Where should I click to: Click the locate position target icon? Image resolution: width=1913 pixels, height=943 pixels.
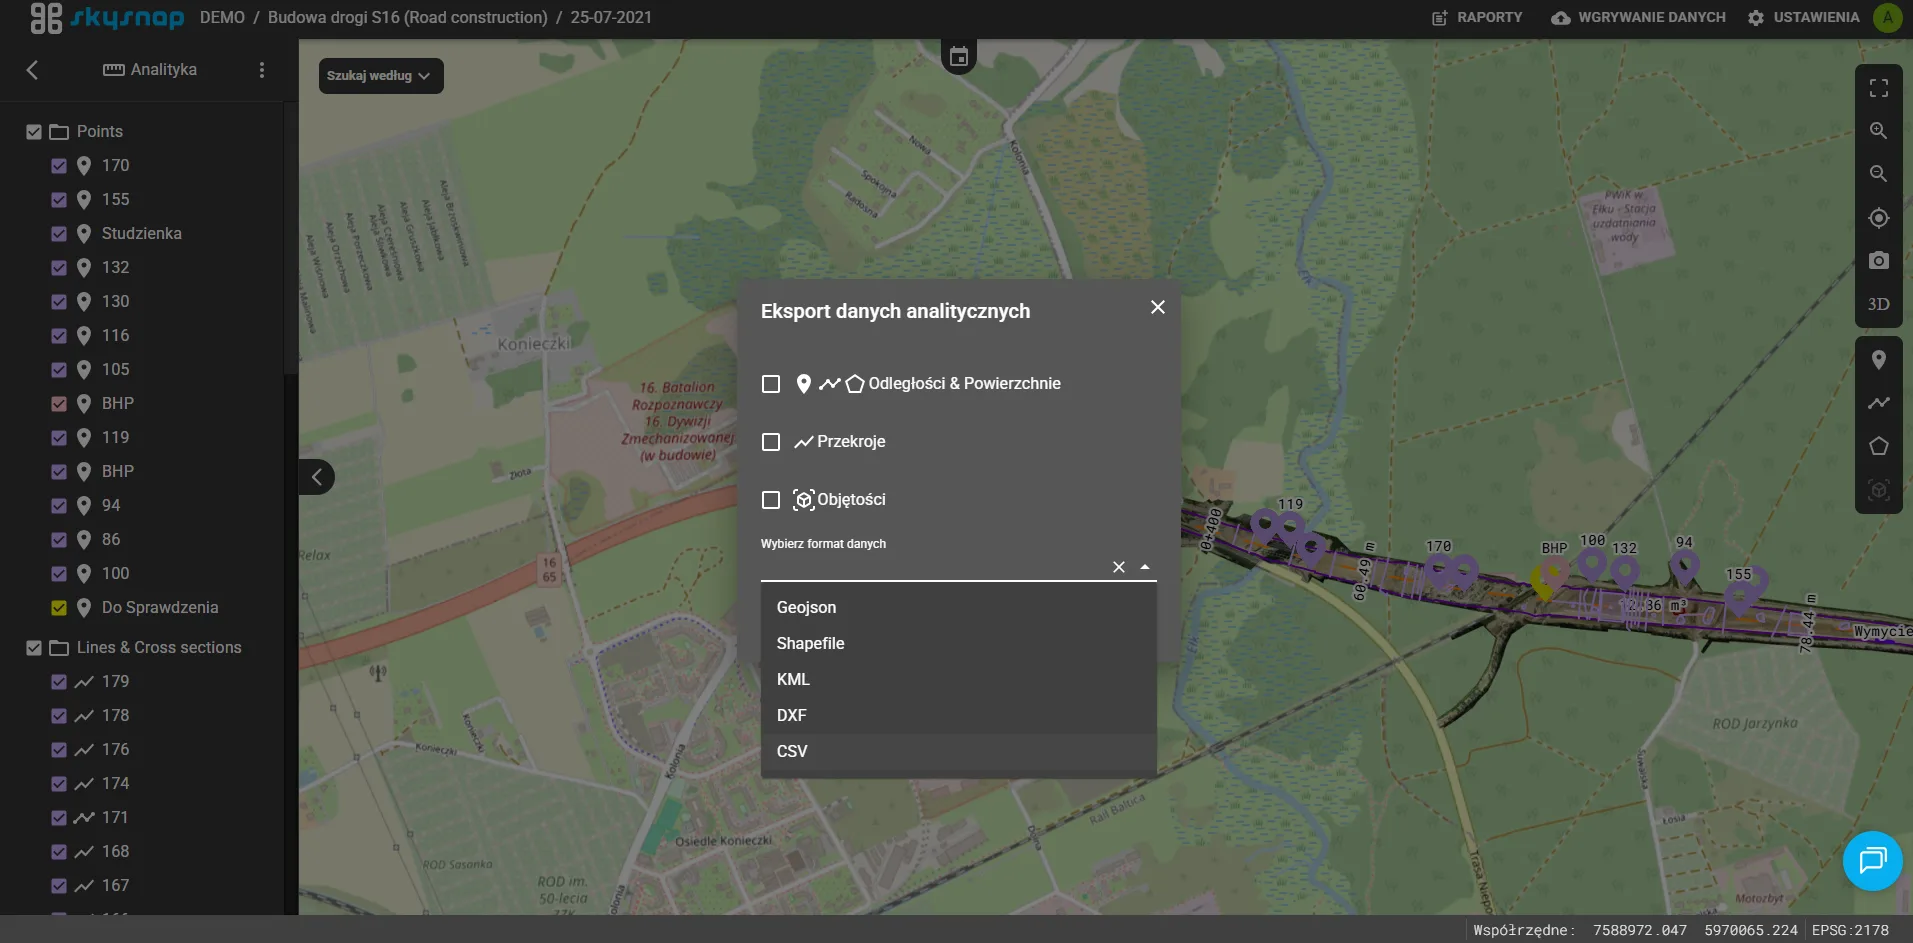point(1878,218)
